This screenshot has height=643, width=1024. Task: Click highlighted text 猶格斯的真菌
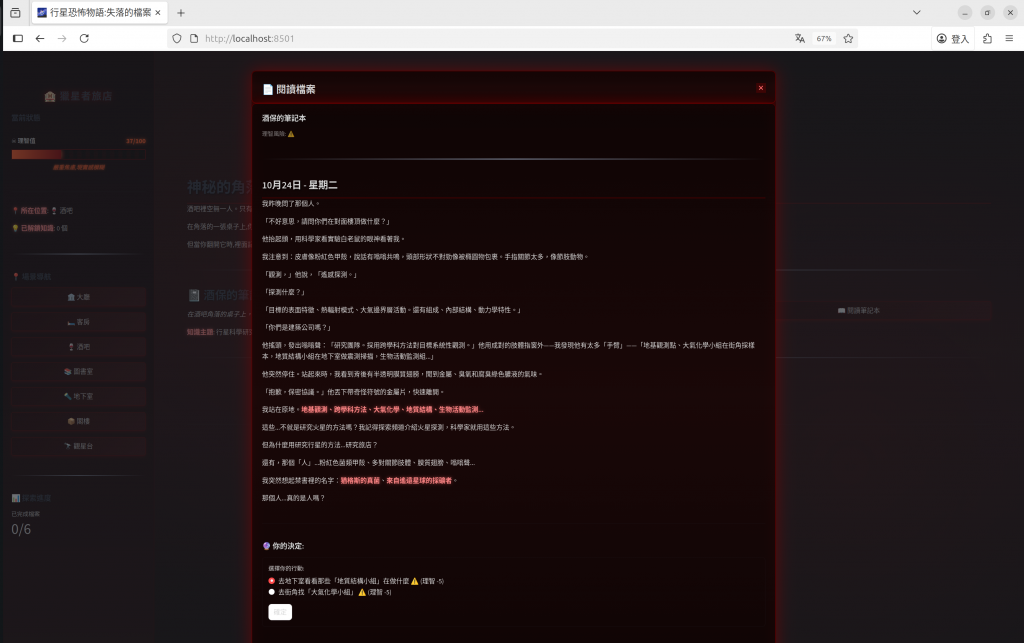tap(360, 480)
